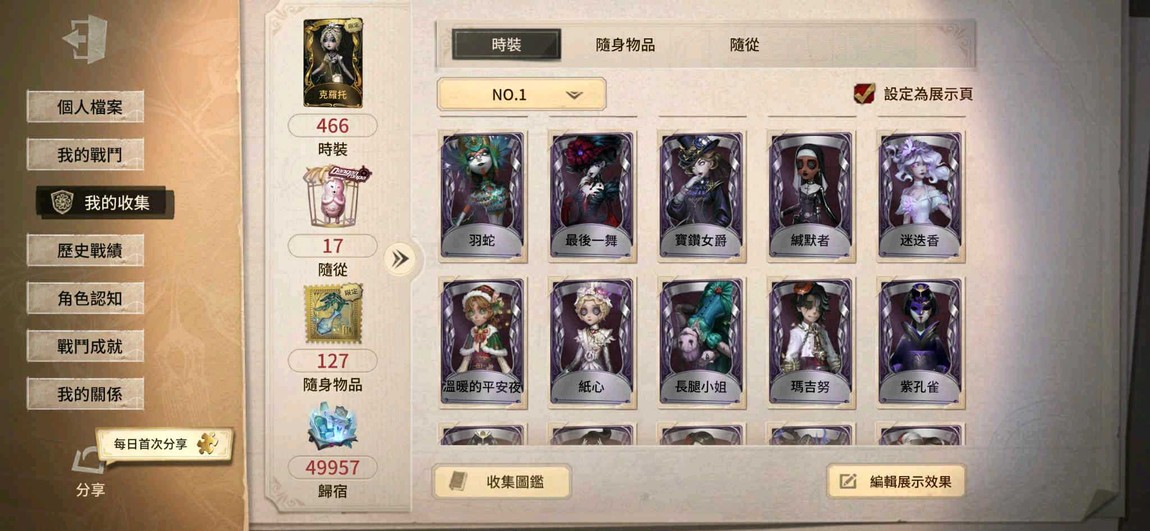This screenshot has width=1150, height=531.
Task: Select the caged pink follower icon
Action: click(334, 195)
